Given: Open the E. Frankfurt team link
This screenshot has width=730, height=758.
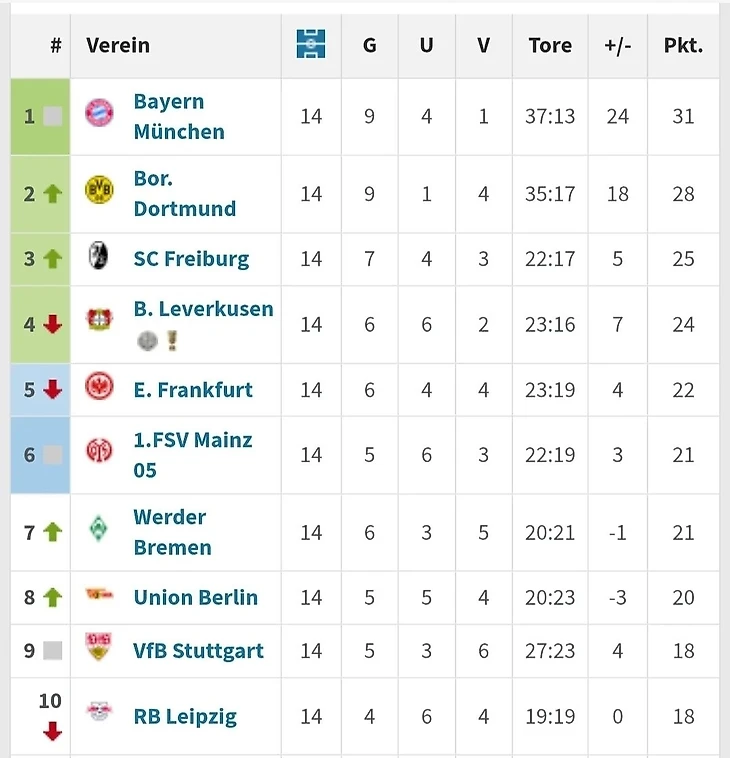Looking at the screenshot, I should [193, 389].
